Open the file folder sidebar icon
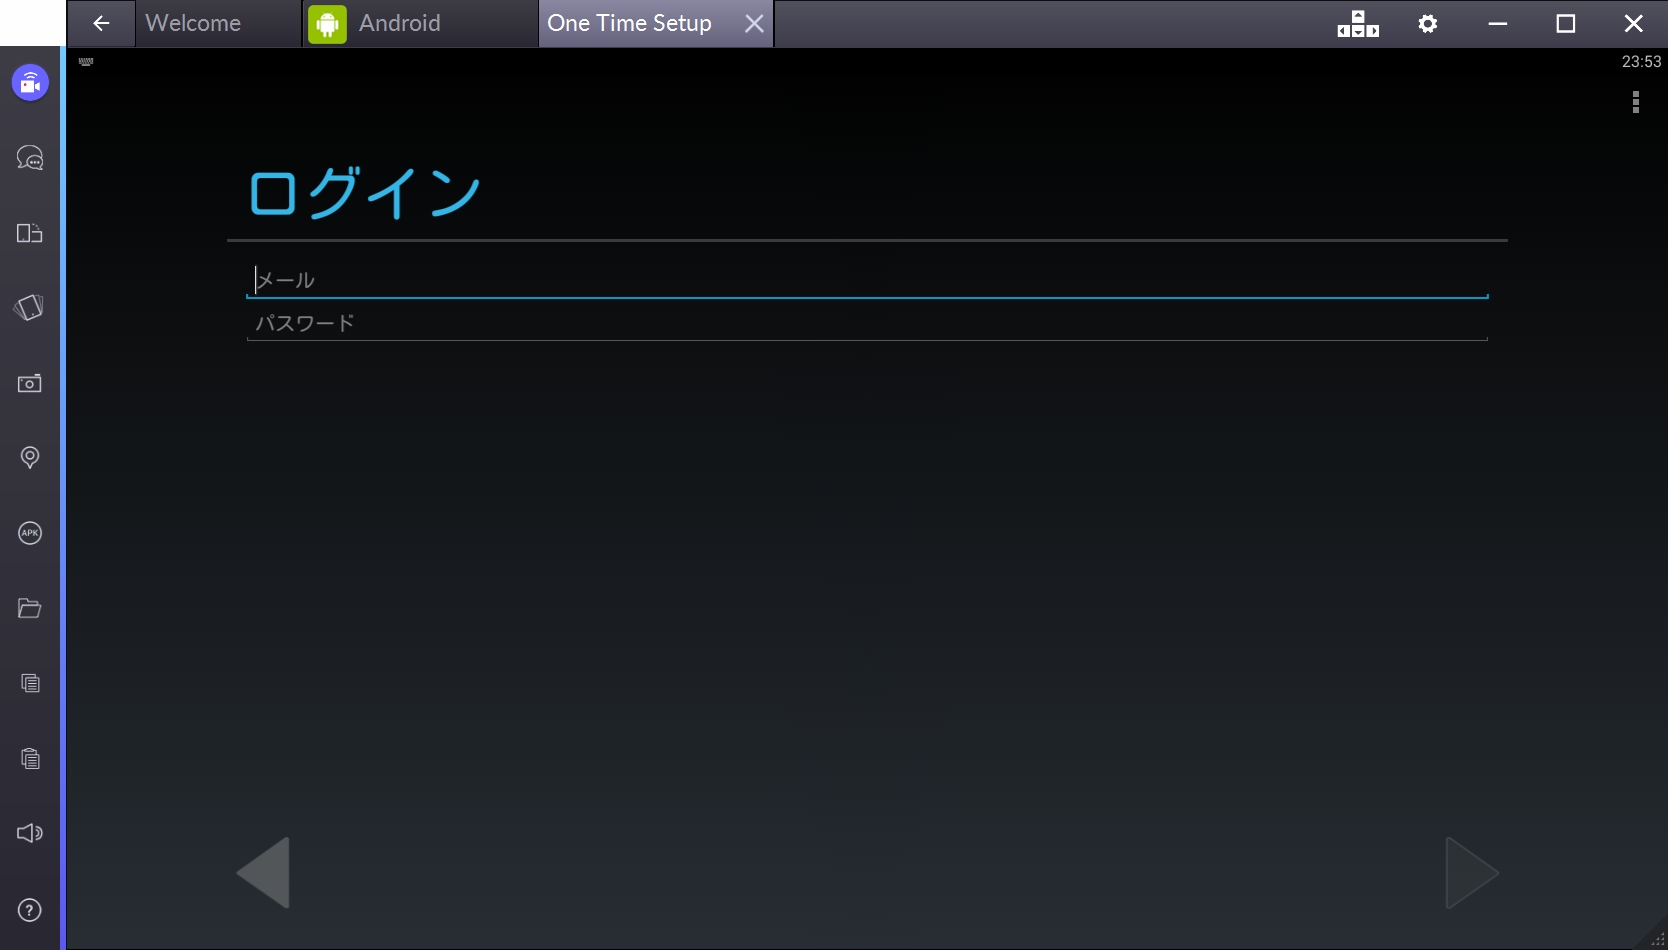Image resolution: width=1668 pixels, height=950 pixels. pos(30,608)
